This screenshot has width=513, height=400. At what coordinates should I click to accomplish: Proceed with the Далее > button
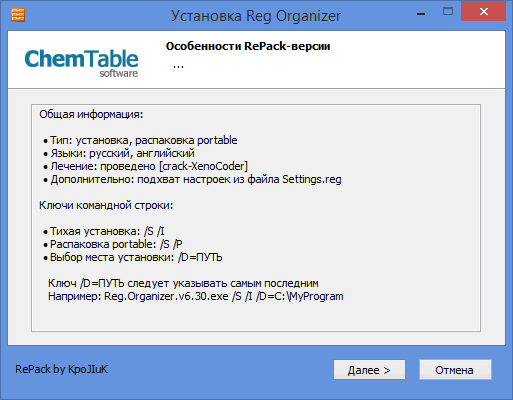pyautogui.click(x=369, y=370)
